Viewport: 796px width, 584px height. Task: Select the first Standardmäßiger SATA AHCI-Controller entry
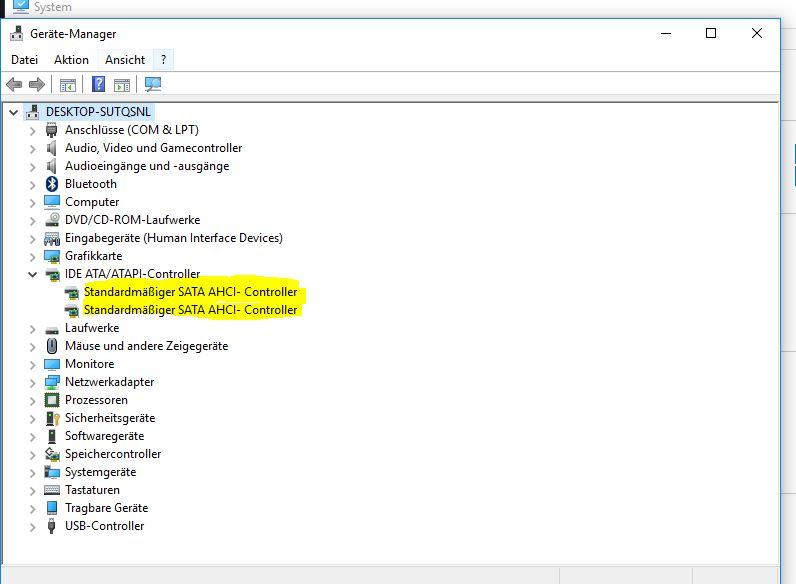point(190,292)
